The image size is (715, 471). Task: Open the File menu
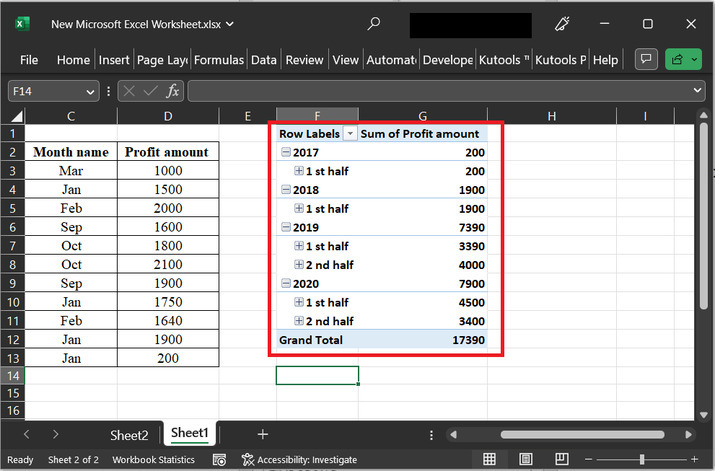click(29, 60)
